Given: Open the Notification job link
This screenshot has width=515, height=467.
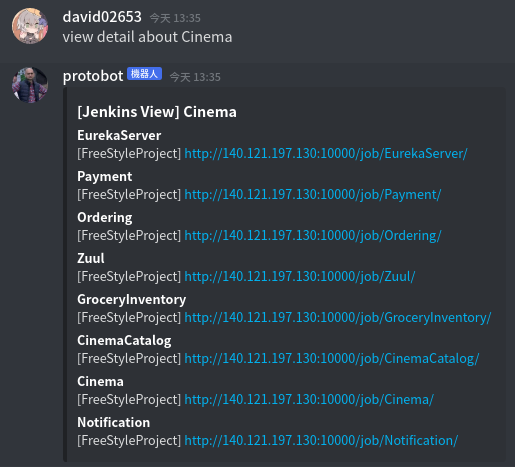Looking at the screenshot, I should tap(321, 441).
